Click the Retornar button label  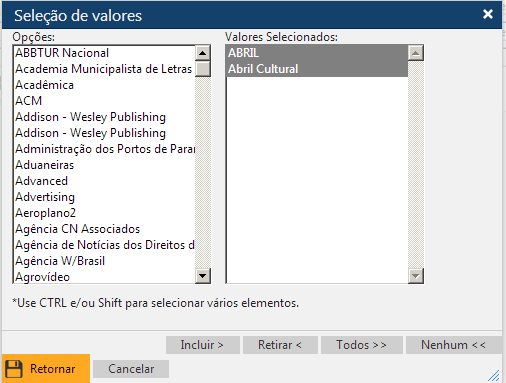[53, 369]
